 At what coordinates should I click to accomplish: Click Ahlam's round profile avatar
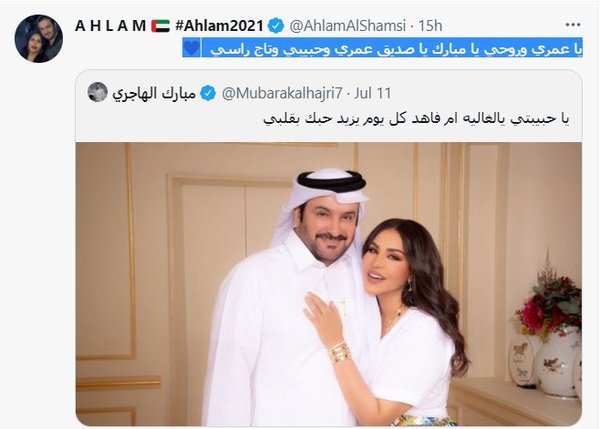point(39,39)
